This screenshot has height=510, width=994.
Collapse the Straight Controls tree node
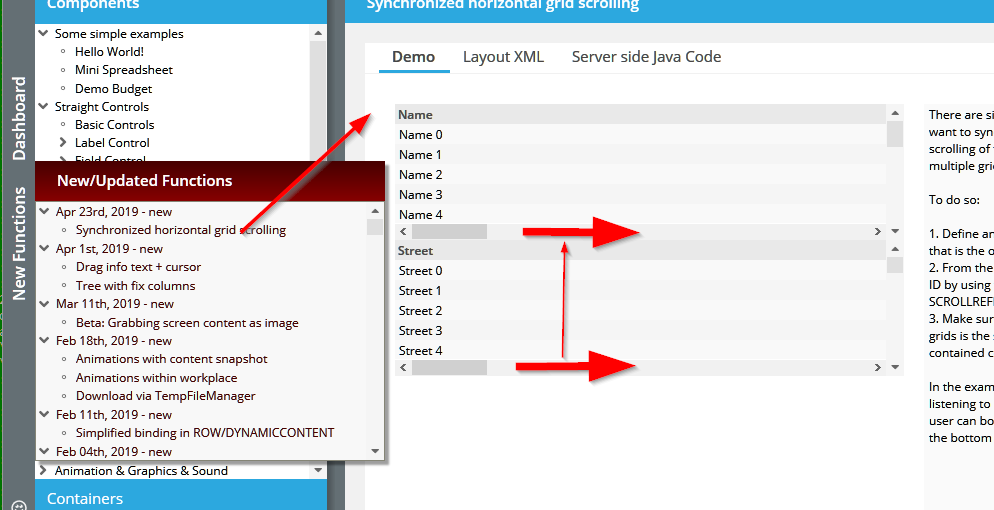tap(43, 107)
